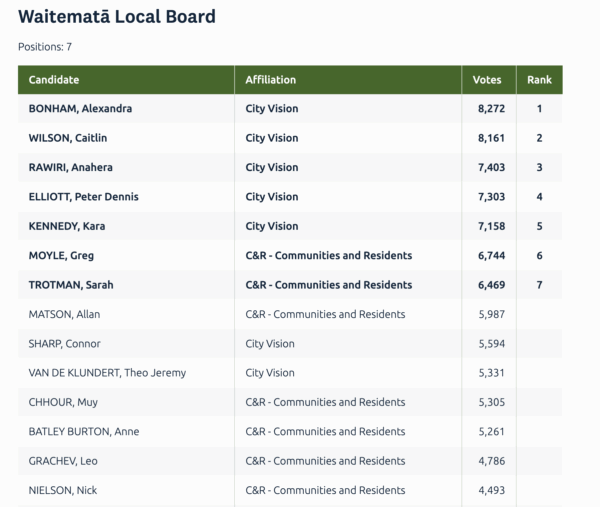Screen dimensions: 600x507
Task: Click TROTMAN, Sarah's C&R affiliation cell
Action: [x=329, y=285]
